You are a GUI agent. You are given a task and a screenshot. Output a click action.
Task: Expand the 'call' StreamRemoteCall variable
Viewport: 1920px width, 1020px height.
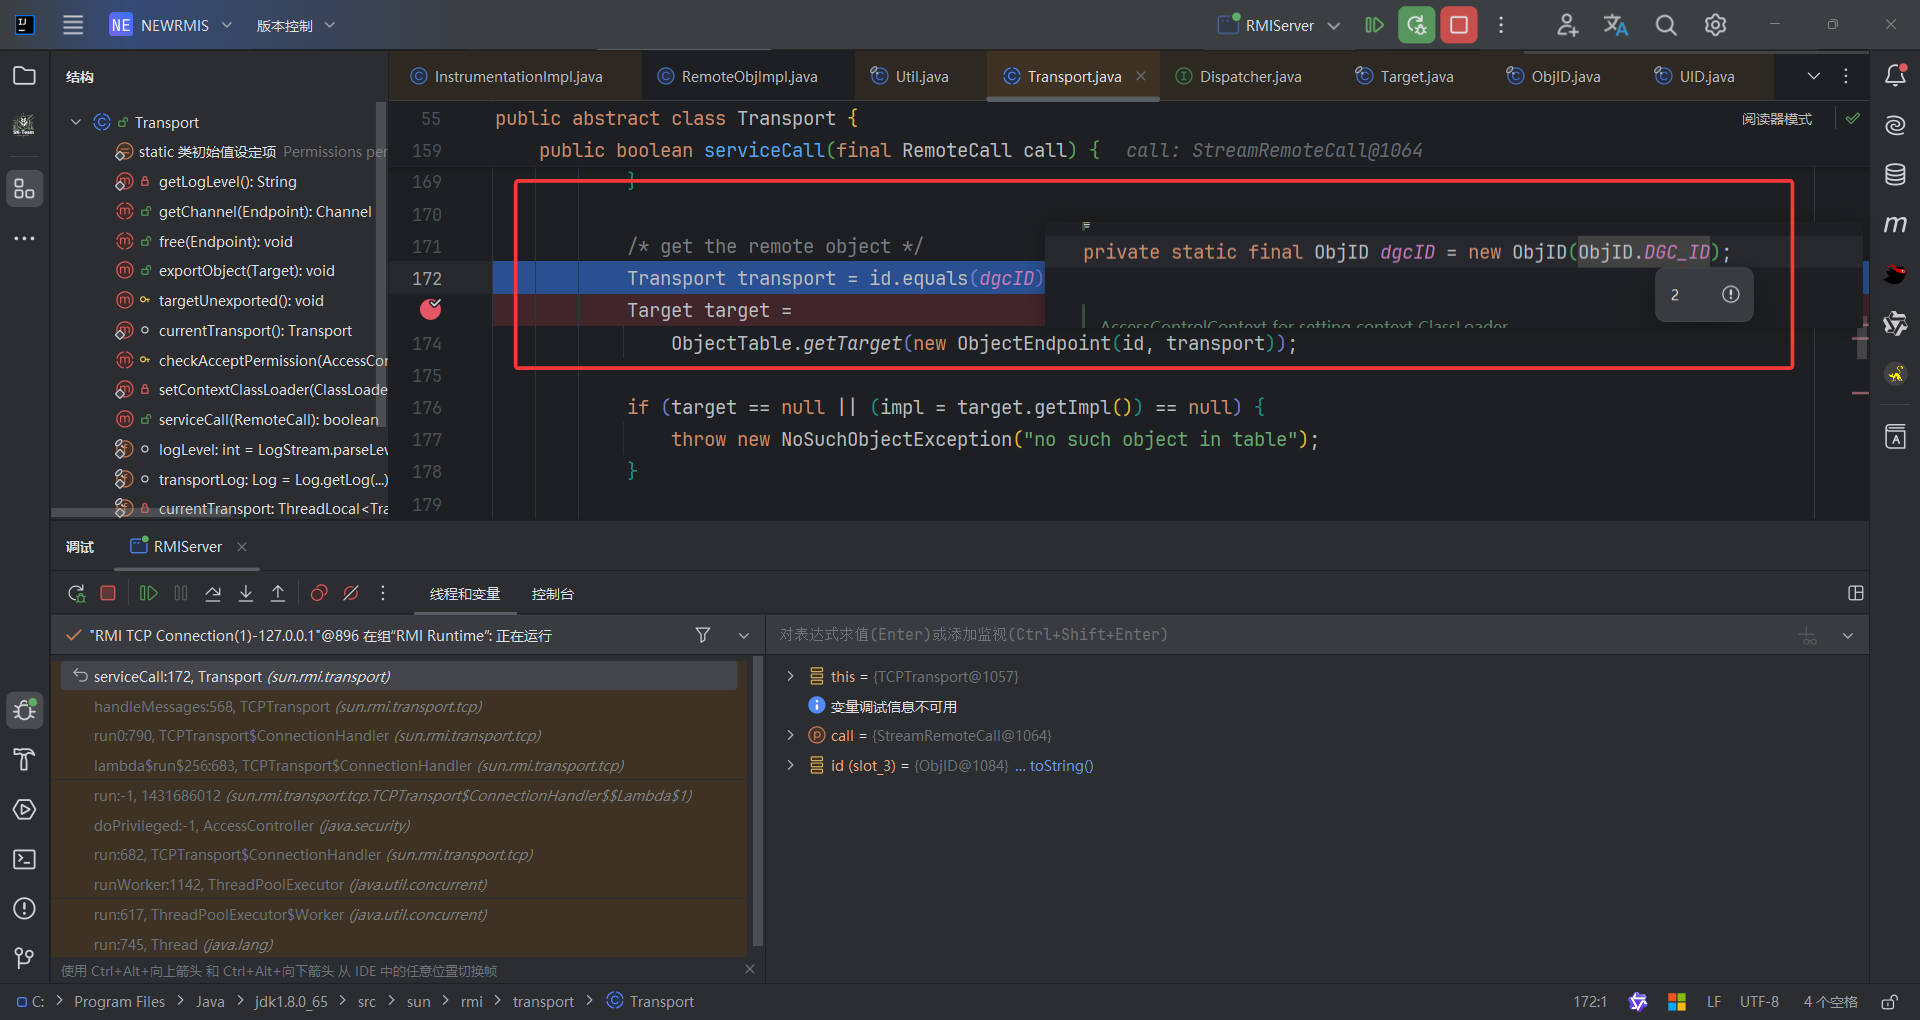click(x=790, y=735)
